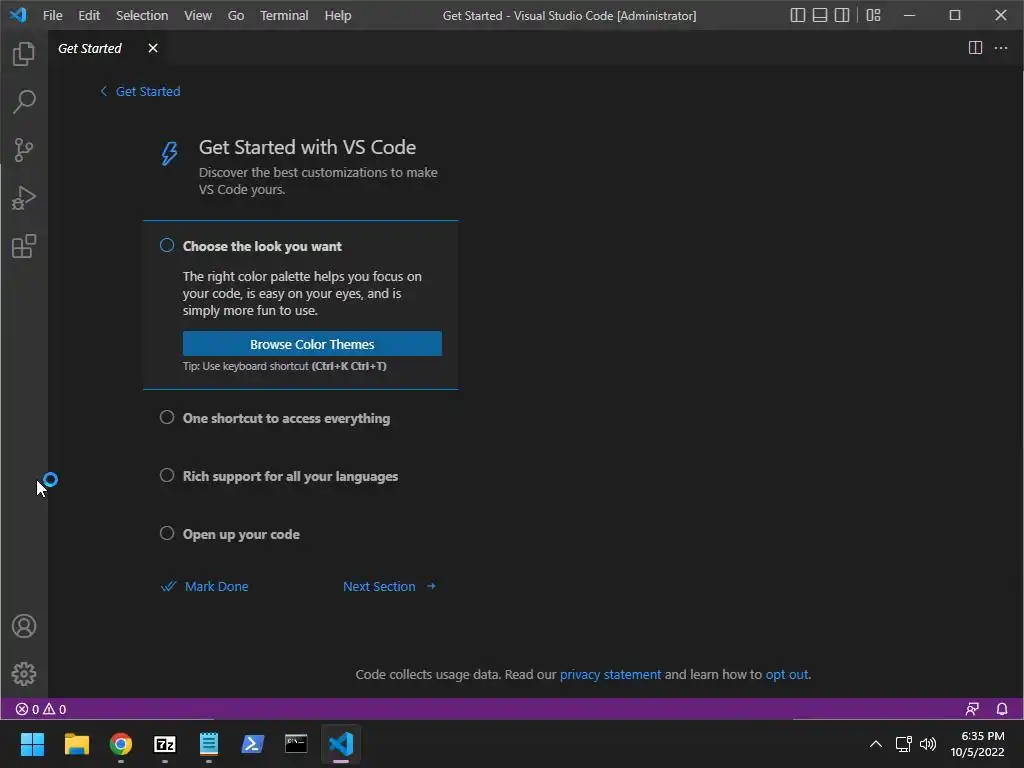Screen dimensions: 1024x768
Task: Click the lightning bolt walkthrough icon
Action: pyautogui.click(x=169, y=153)
